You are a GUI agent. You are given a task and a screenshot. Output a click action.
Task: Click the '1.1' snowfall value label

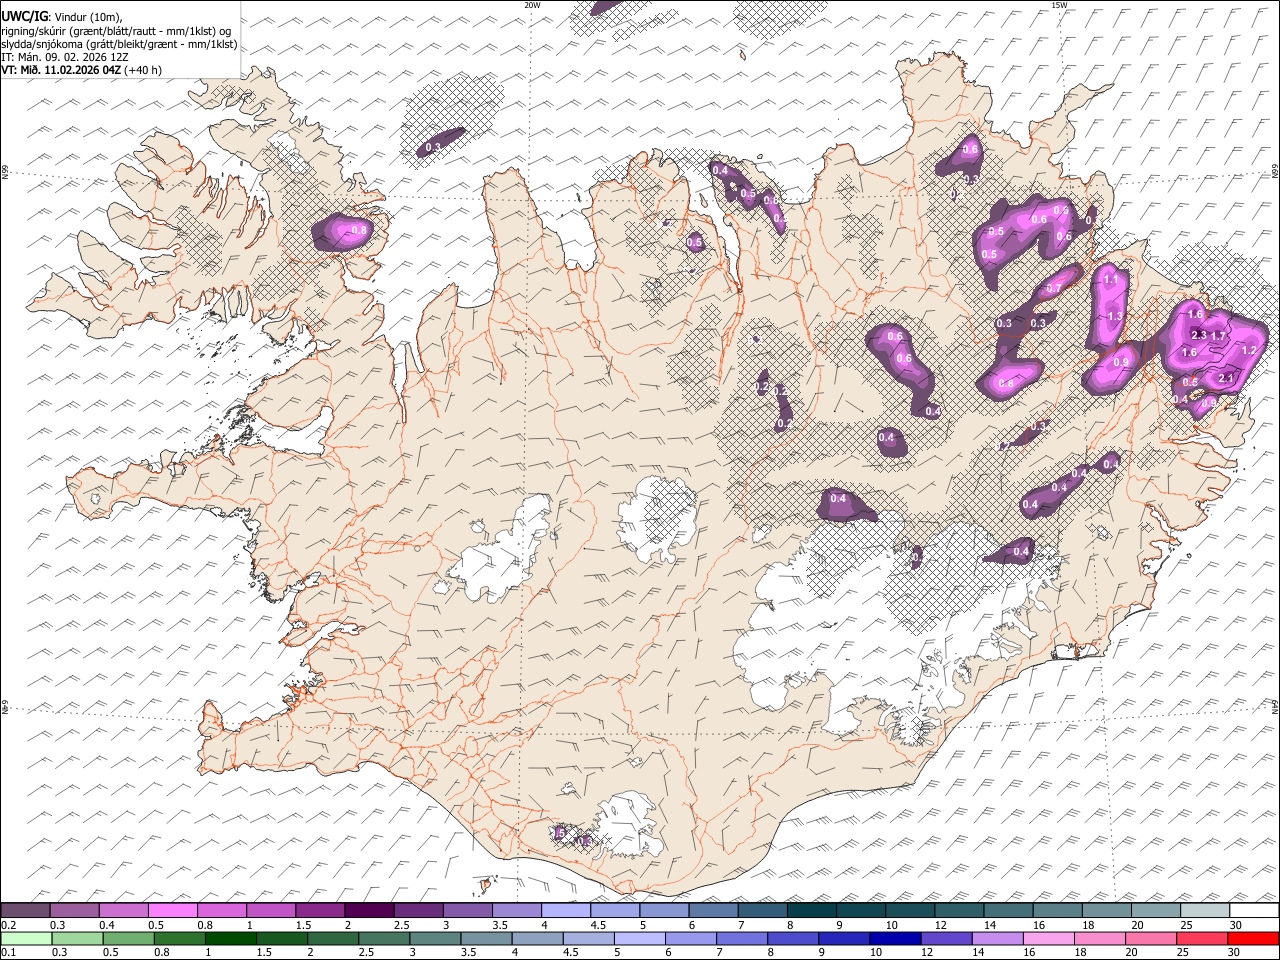click(x=1110, y=280)
